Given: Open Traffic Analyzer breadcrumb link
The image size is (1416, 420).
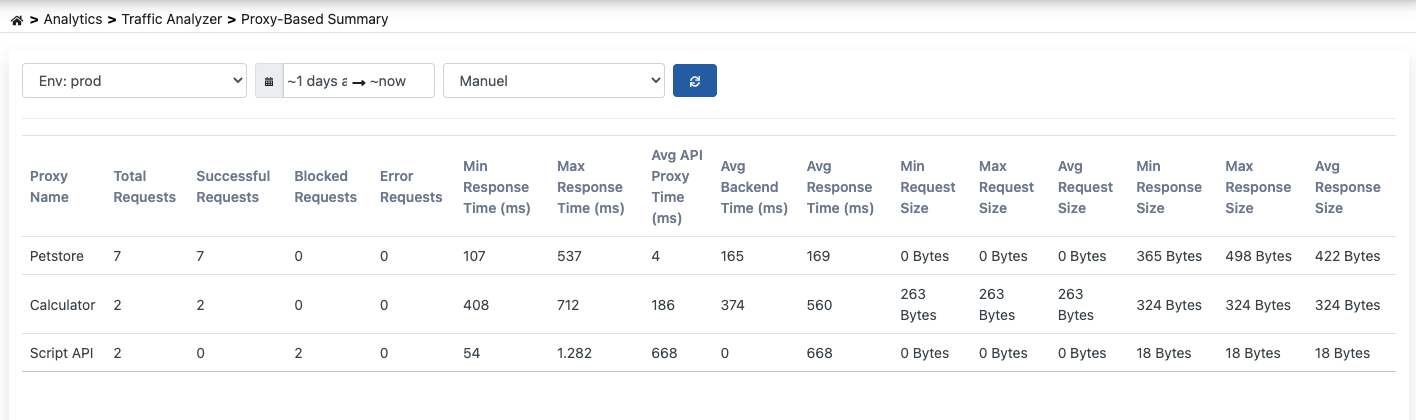Looking at the screenshot, I should (172, 19).
